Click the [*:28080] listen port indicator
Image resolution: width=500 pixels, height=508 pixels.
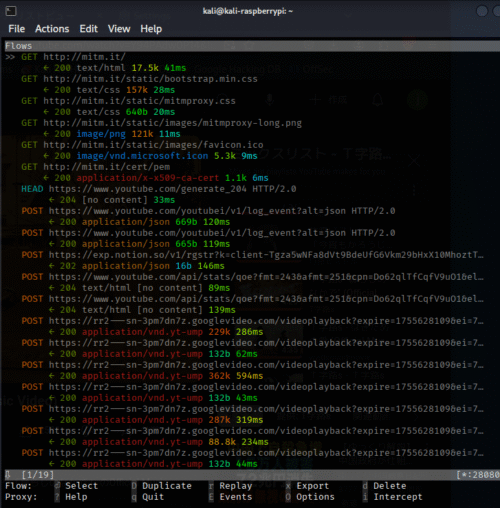(x=478, y=475)
